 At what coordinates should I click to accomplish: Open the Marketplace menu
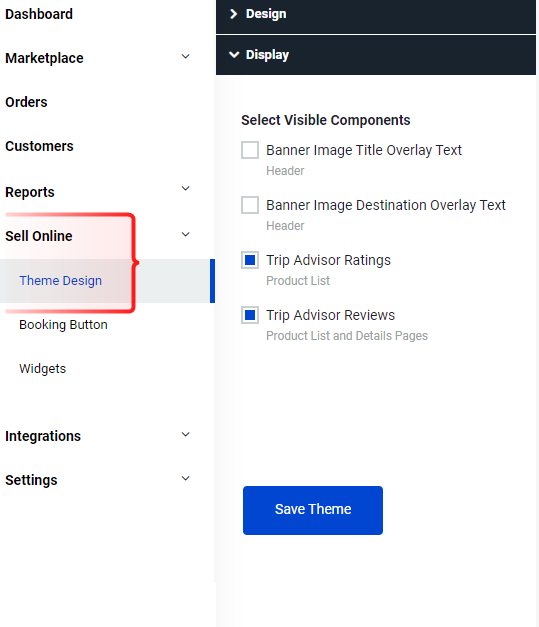click(x=44, y=58)
